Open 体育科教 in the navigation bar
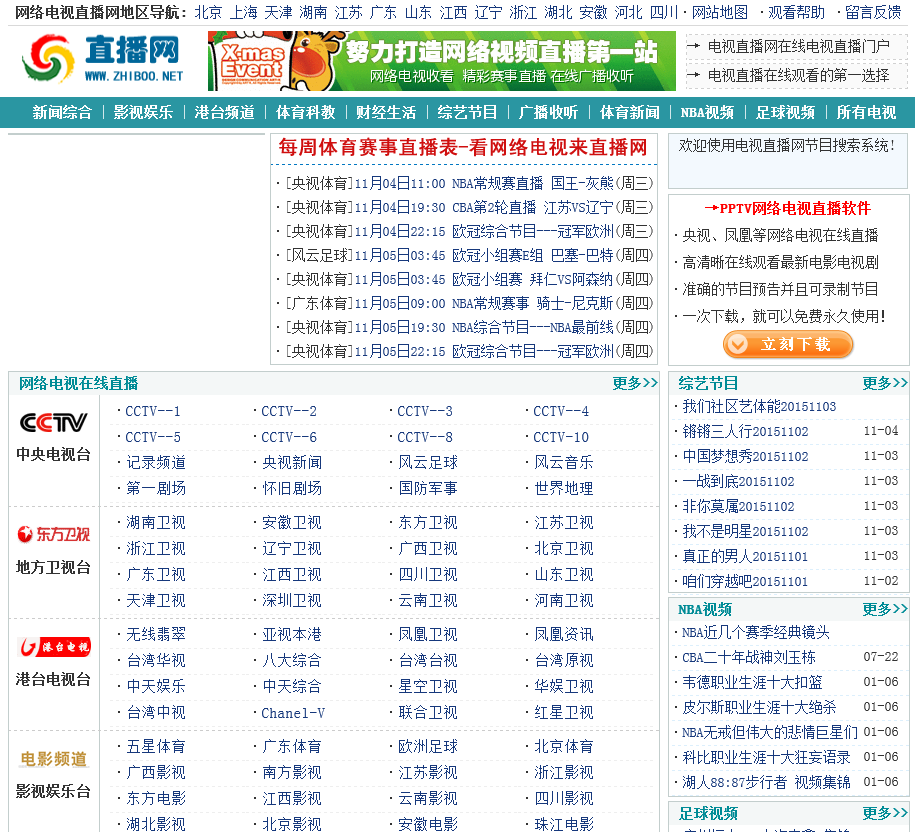Viewport: 915px width, 832px height. click(x=305, y=112)
